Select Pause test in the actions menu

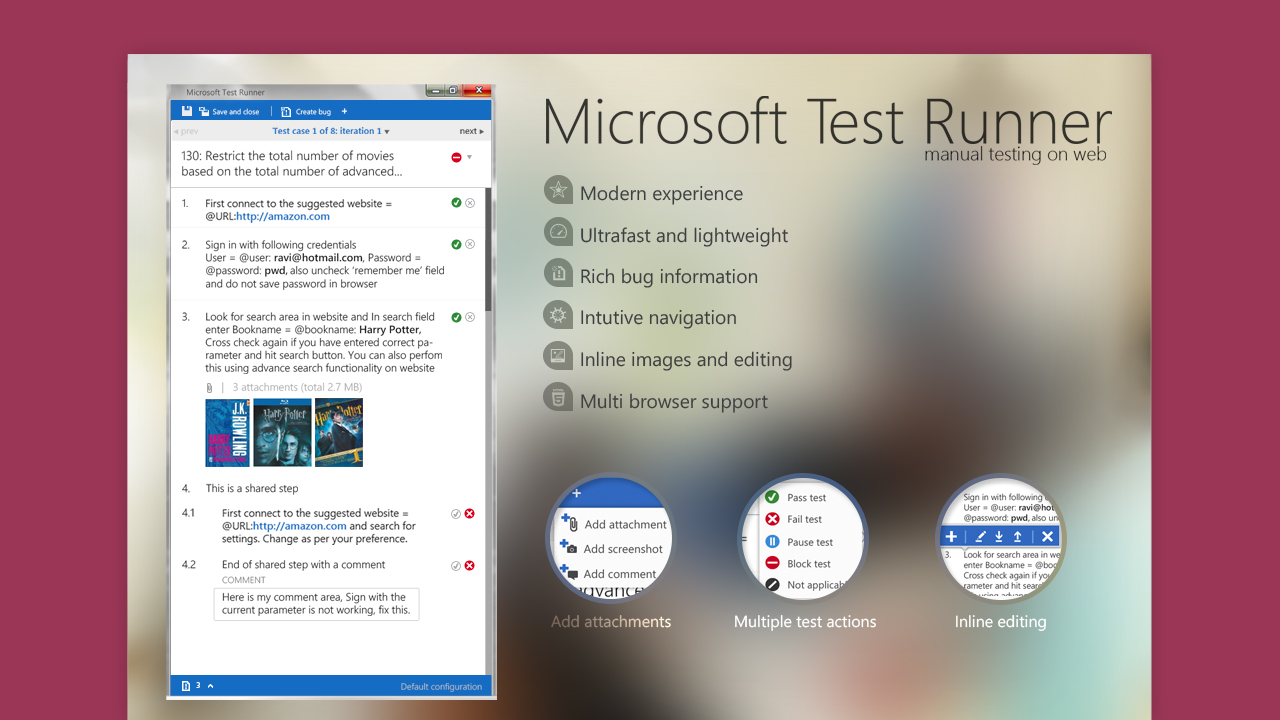(799, 542)
